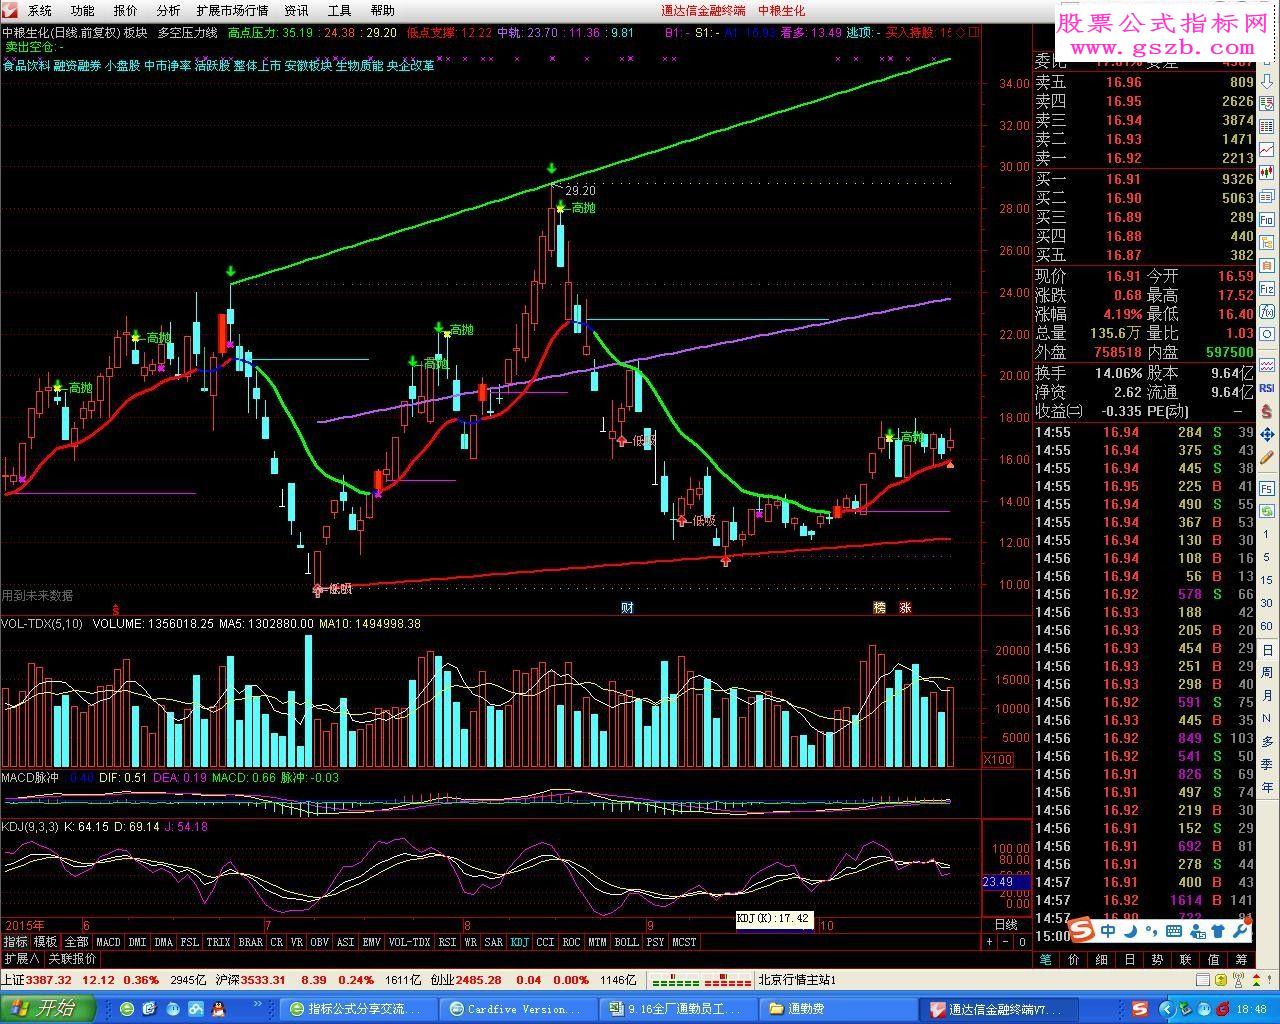
Task: Select the CCI indicator tab
Action: [545, 942]
